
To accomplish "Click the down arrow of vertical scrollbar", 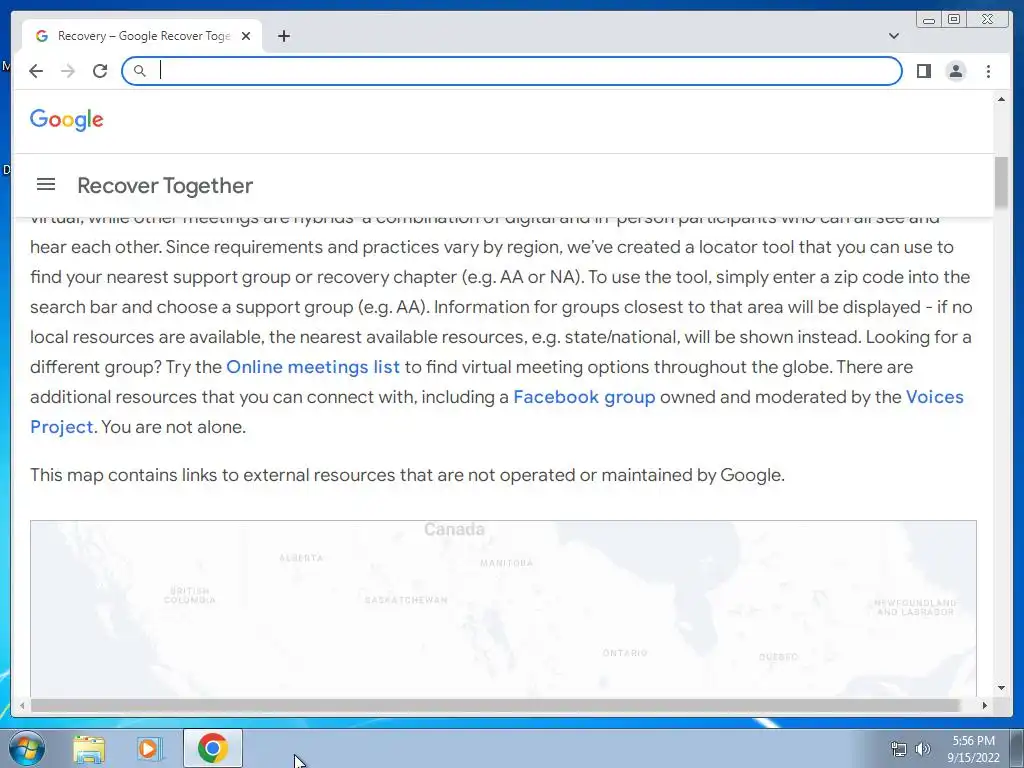I will 1001,688.
